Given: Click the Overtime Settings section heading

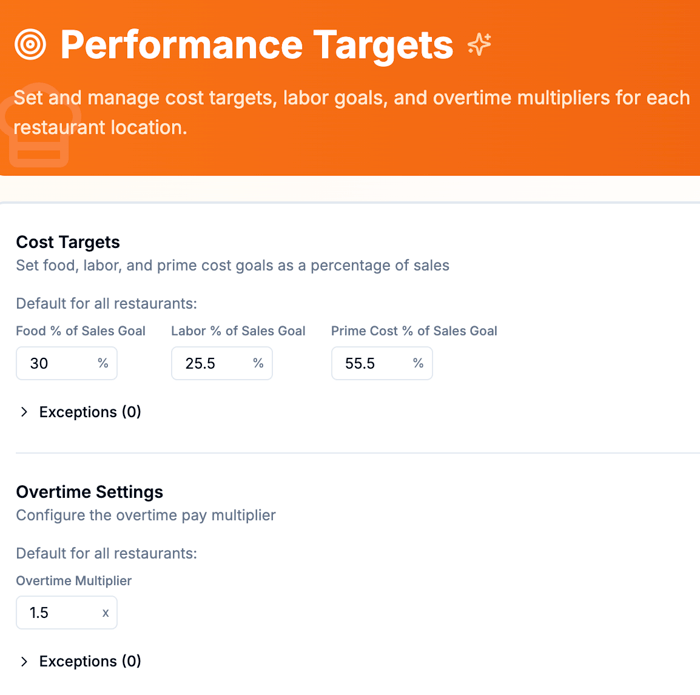Looking at the screenshot, I should (90, 492).
